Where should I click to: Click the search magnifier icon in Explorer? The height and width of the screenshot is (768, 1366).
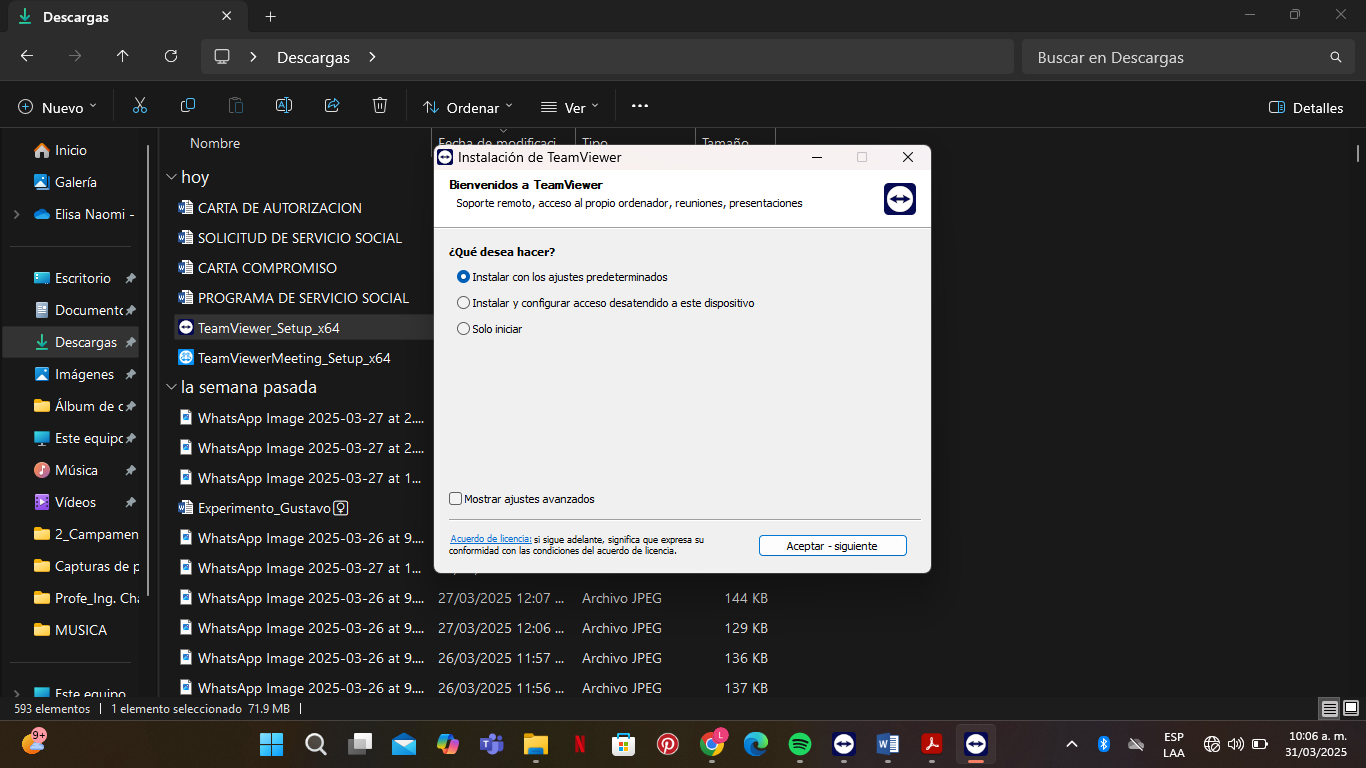[x=1336, y=57]
